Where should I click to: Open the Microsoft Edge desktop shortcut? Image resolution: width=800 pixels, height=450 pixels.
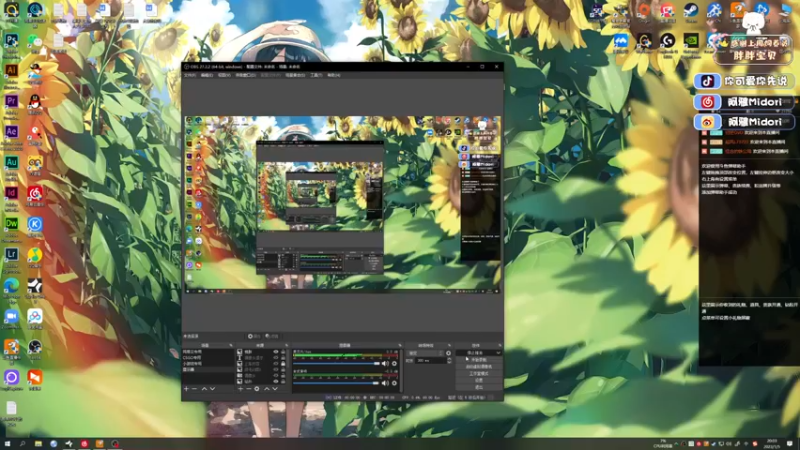[11, 285]
